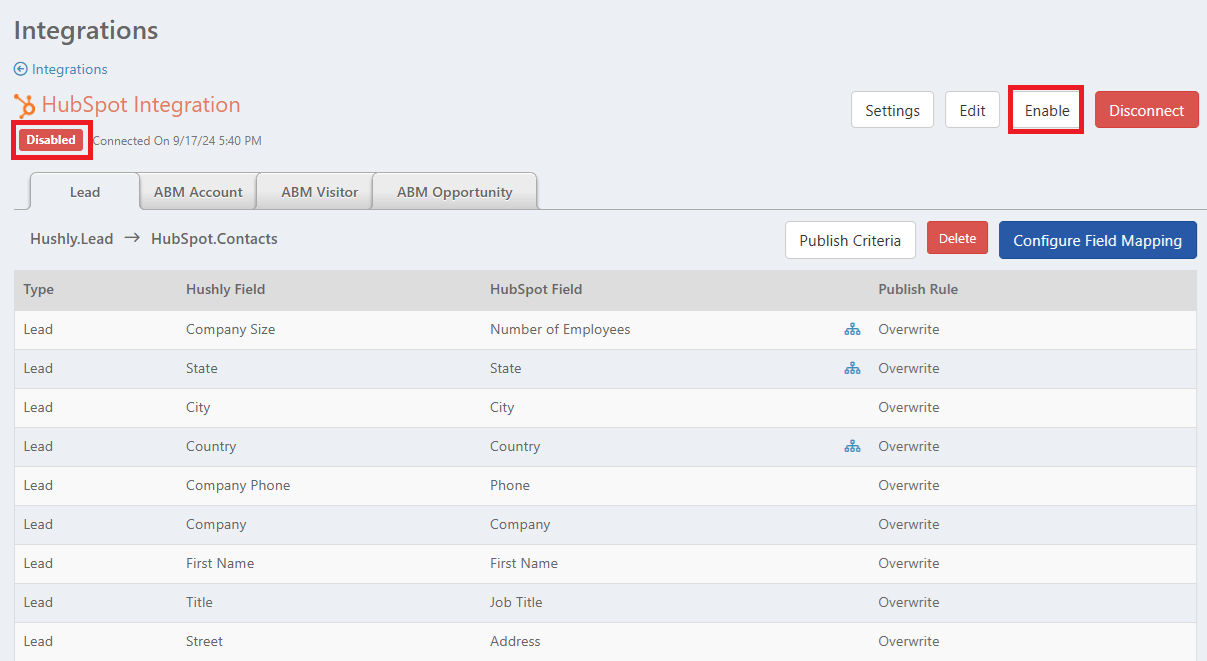Click the HubSpot Field column header
The width and height of the screenshot is (1207, 661).
tap(536, 289)
